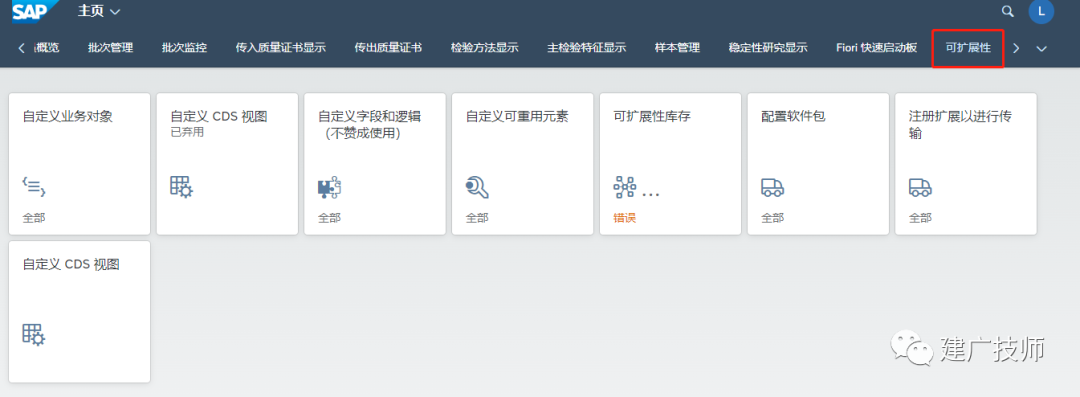1080x397 pixels.
Task: Switch to the 传入质量证书显示 tab
Action: tap(280, 48)
